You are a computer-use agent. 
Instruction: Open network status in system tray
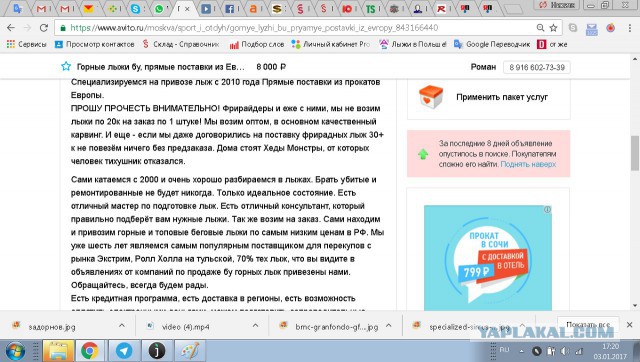coord(579,351)
